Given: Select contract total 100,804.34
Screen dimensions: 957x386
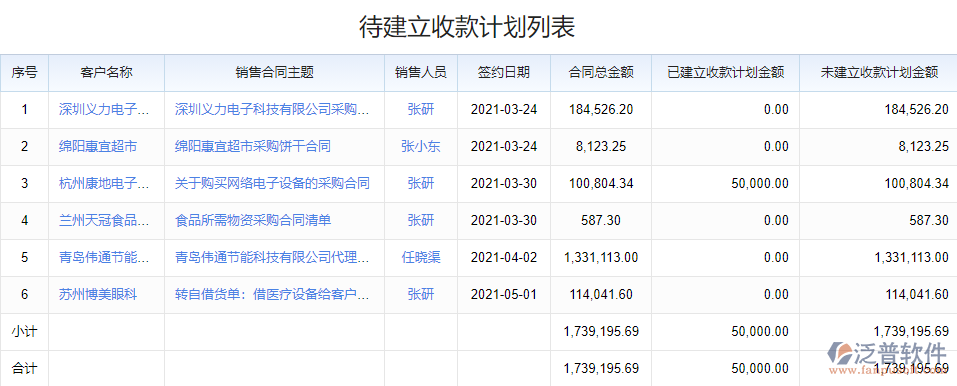Looking at the screenshot, I should pos(601,183).
